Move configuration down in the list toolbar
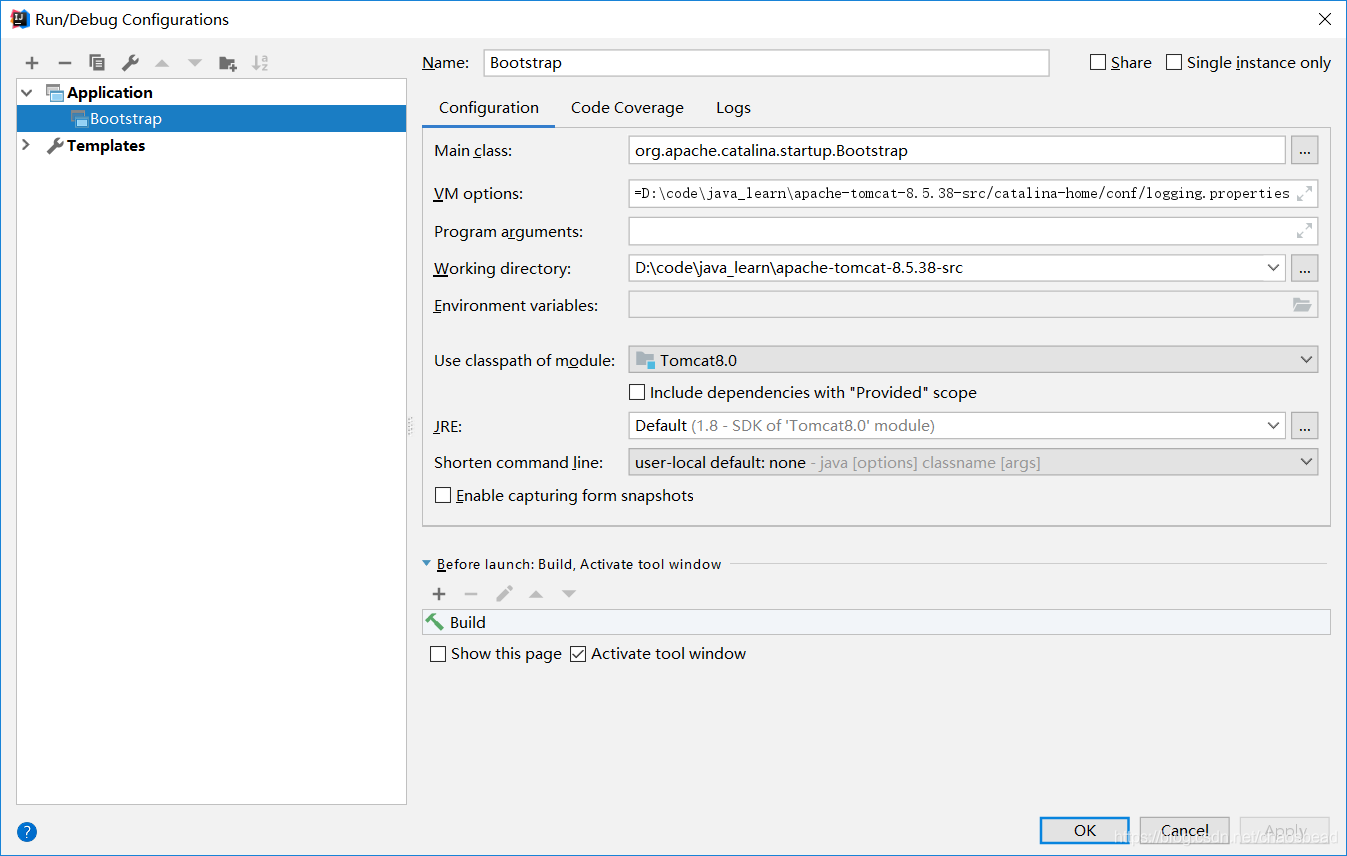The image size is (1347, 856). [x=195, y=63]
